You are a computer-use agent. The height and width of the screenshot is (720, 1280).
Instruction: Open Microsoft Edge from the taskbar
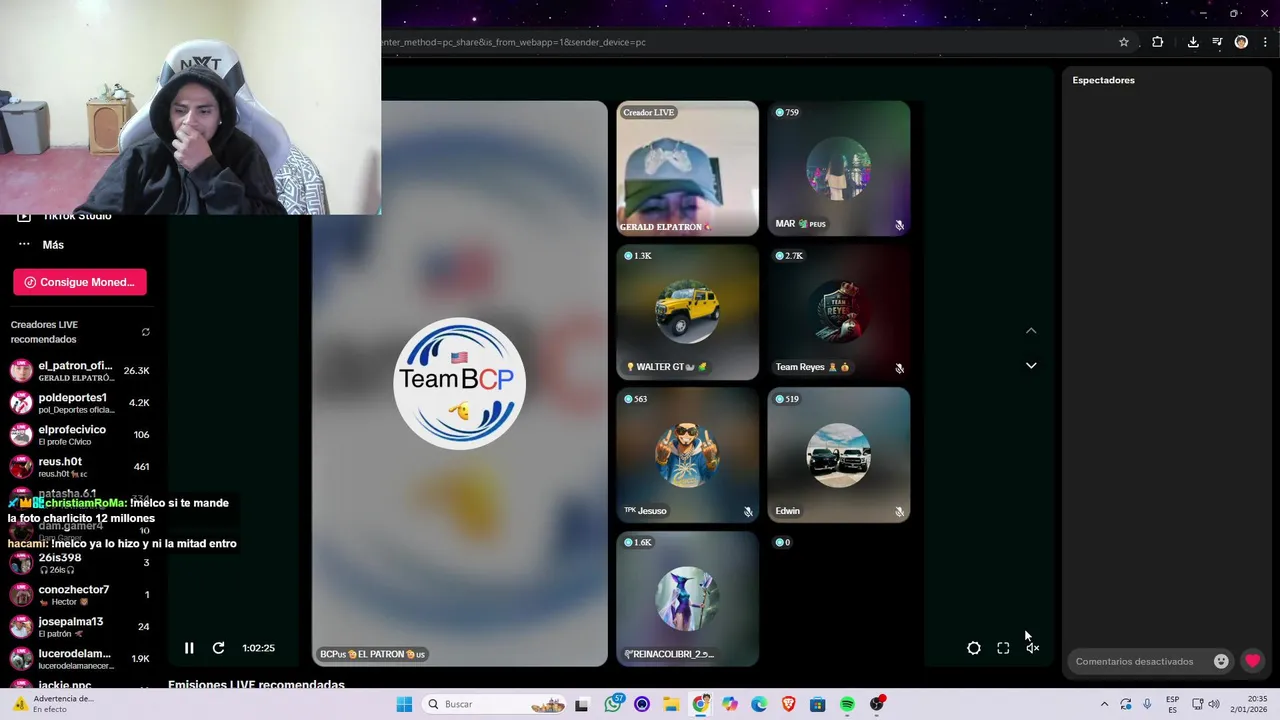[759, 704]
